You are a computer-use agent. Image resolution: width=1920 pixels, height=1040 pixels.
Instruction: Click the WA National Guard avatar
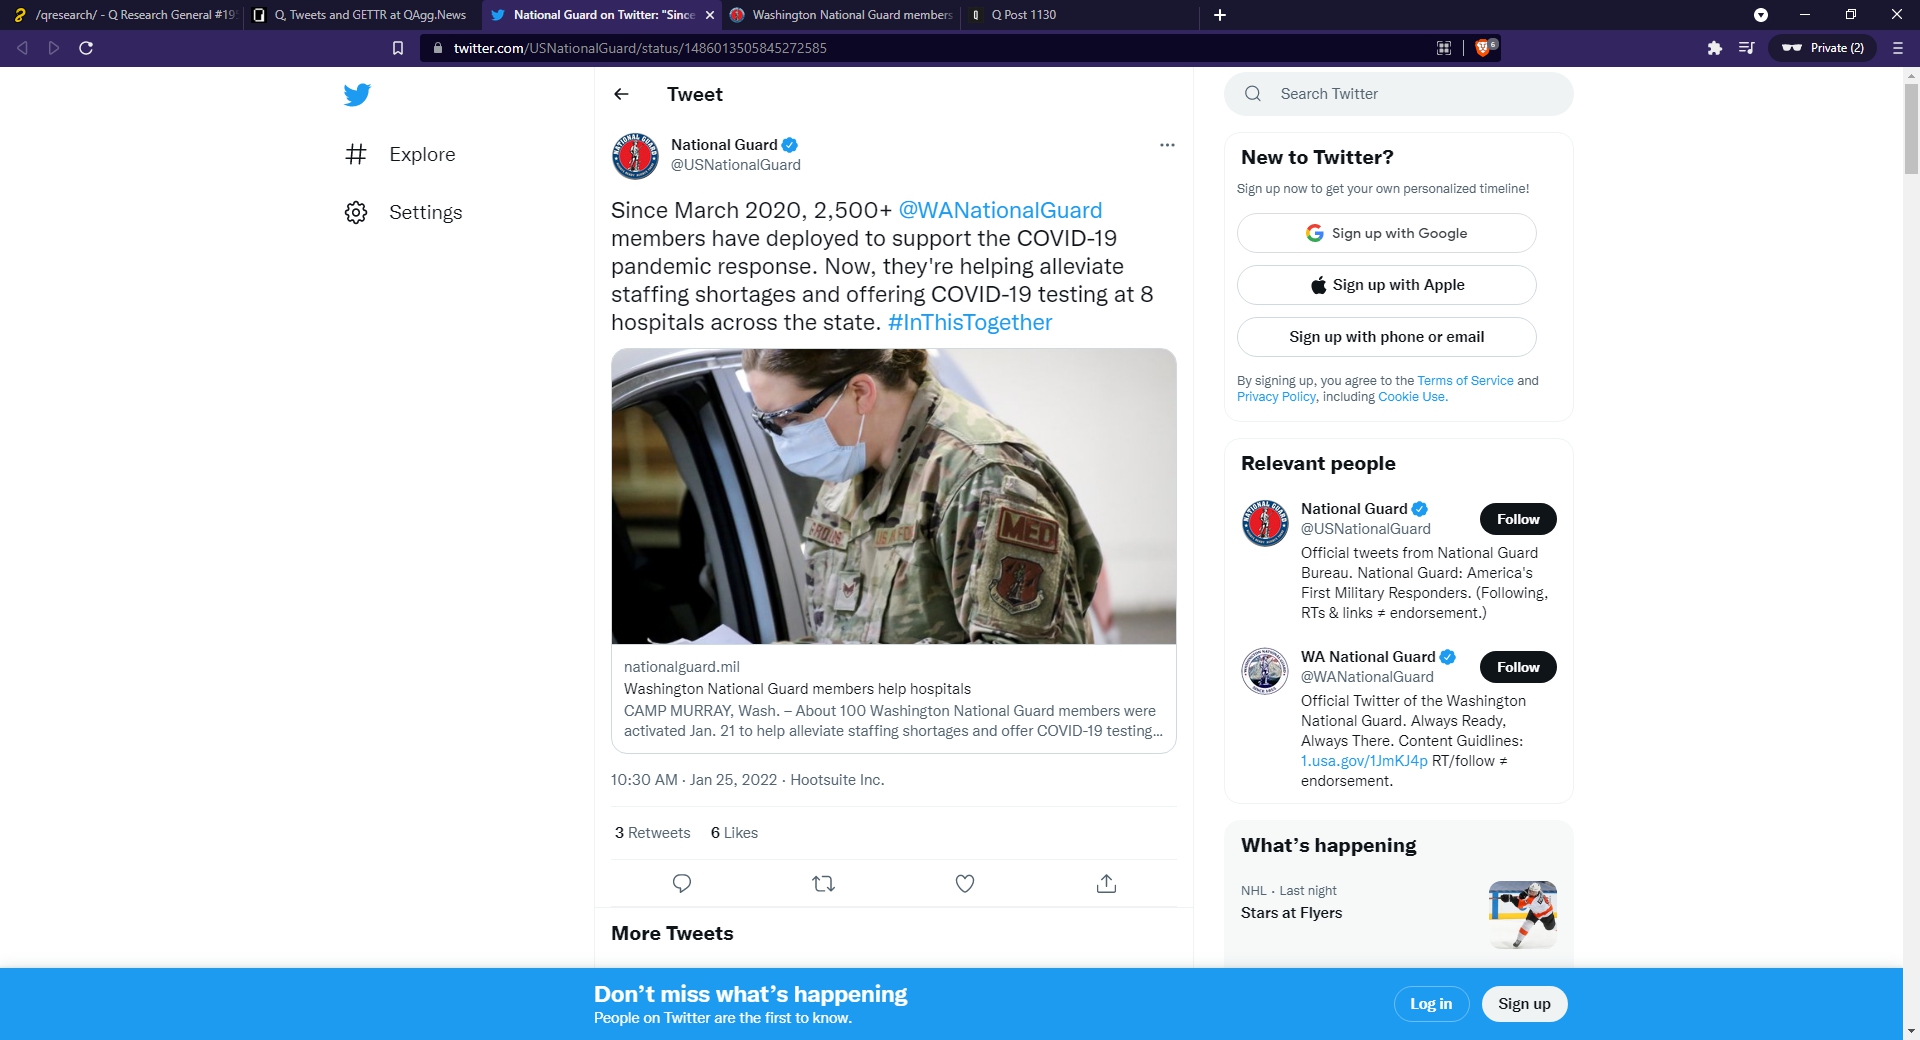coord(1265,671)
